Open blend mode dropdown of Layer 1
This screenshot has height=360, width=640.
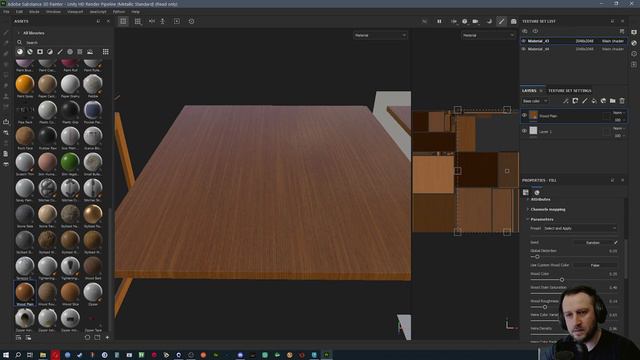[x=619, y=129]
